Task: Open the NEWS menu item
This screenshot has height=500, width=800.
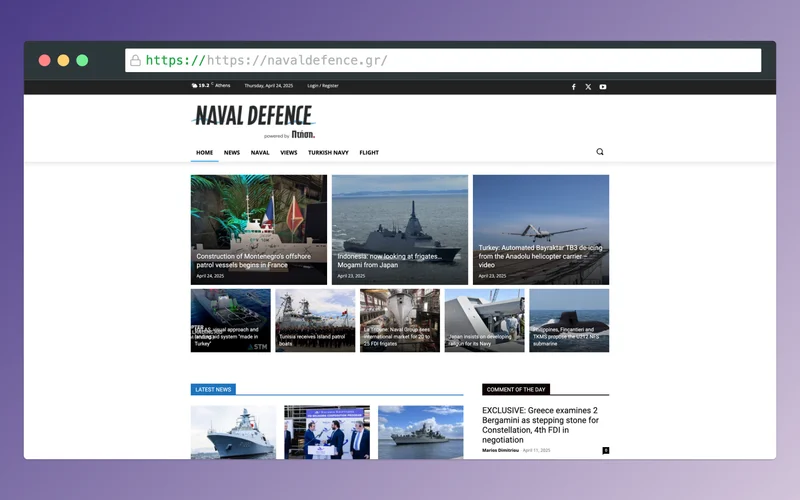Action: (x=232, y=153)
